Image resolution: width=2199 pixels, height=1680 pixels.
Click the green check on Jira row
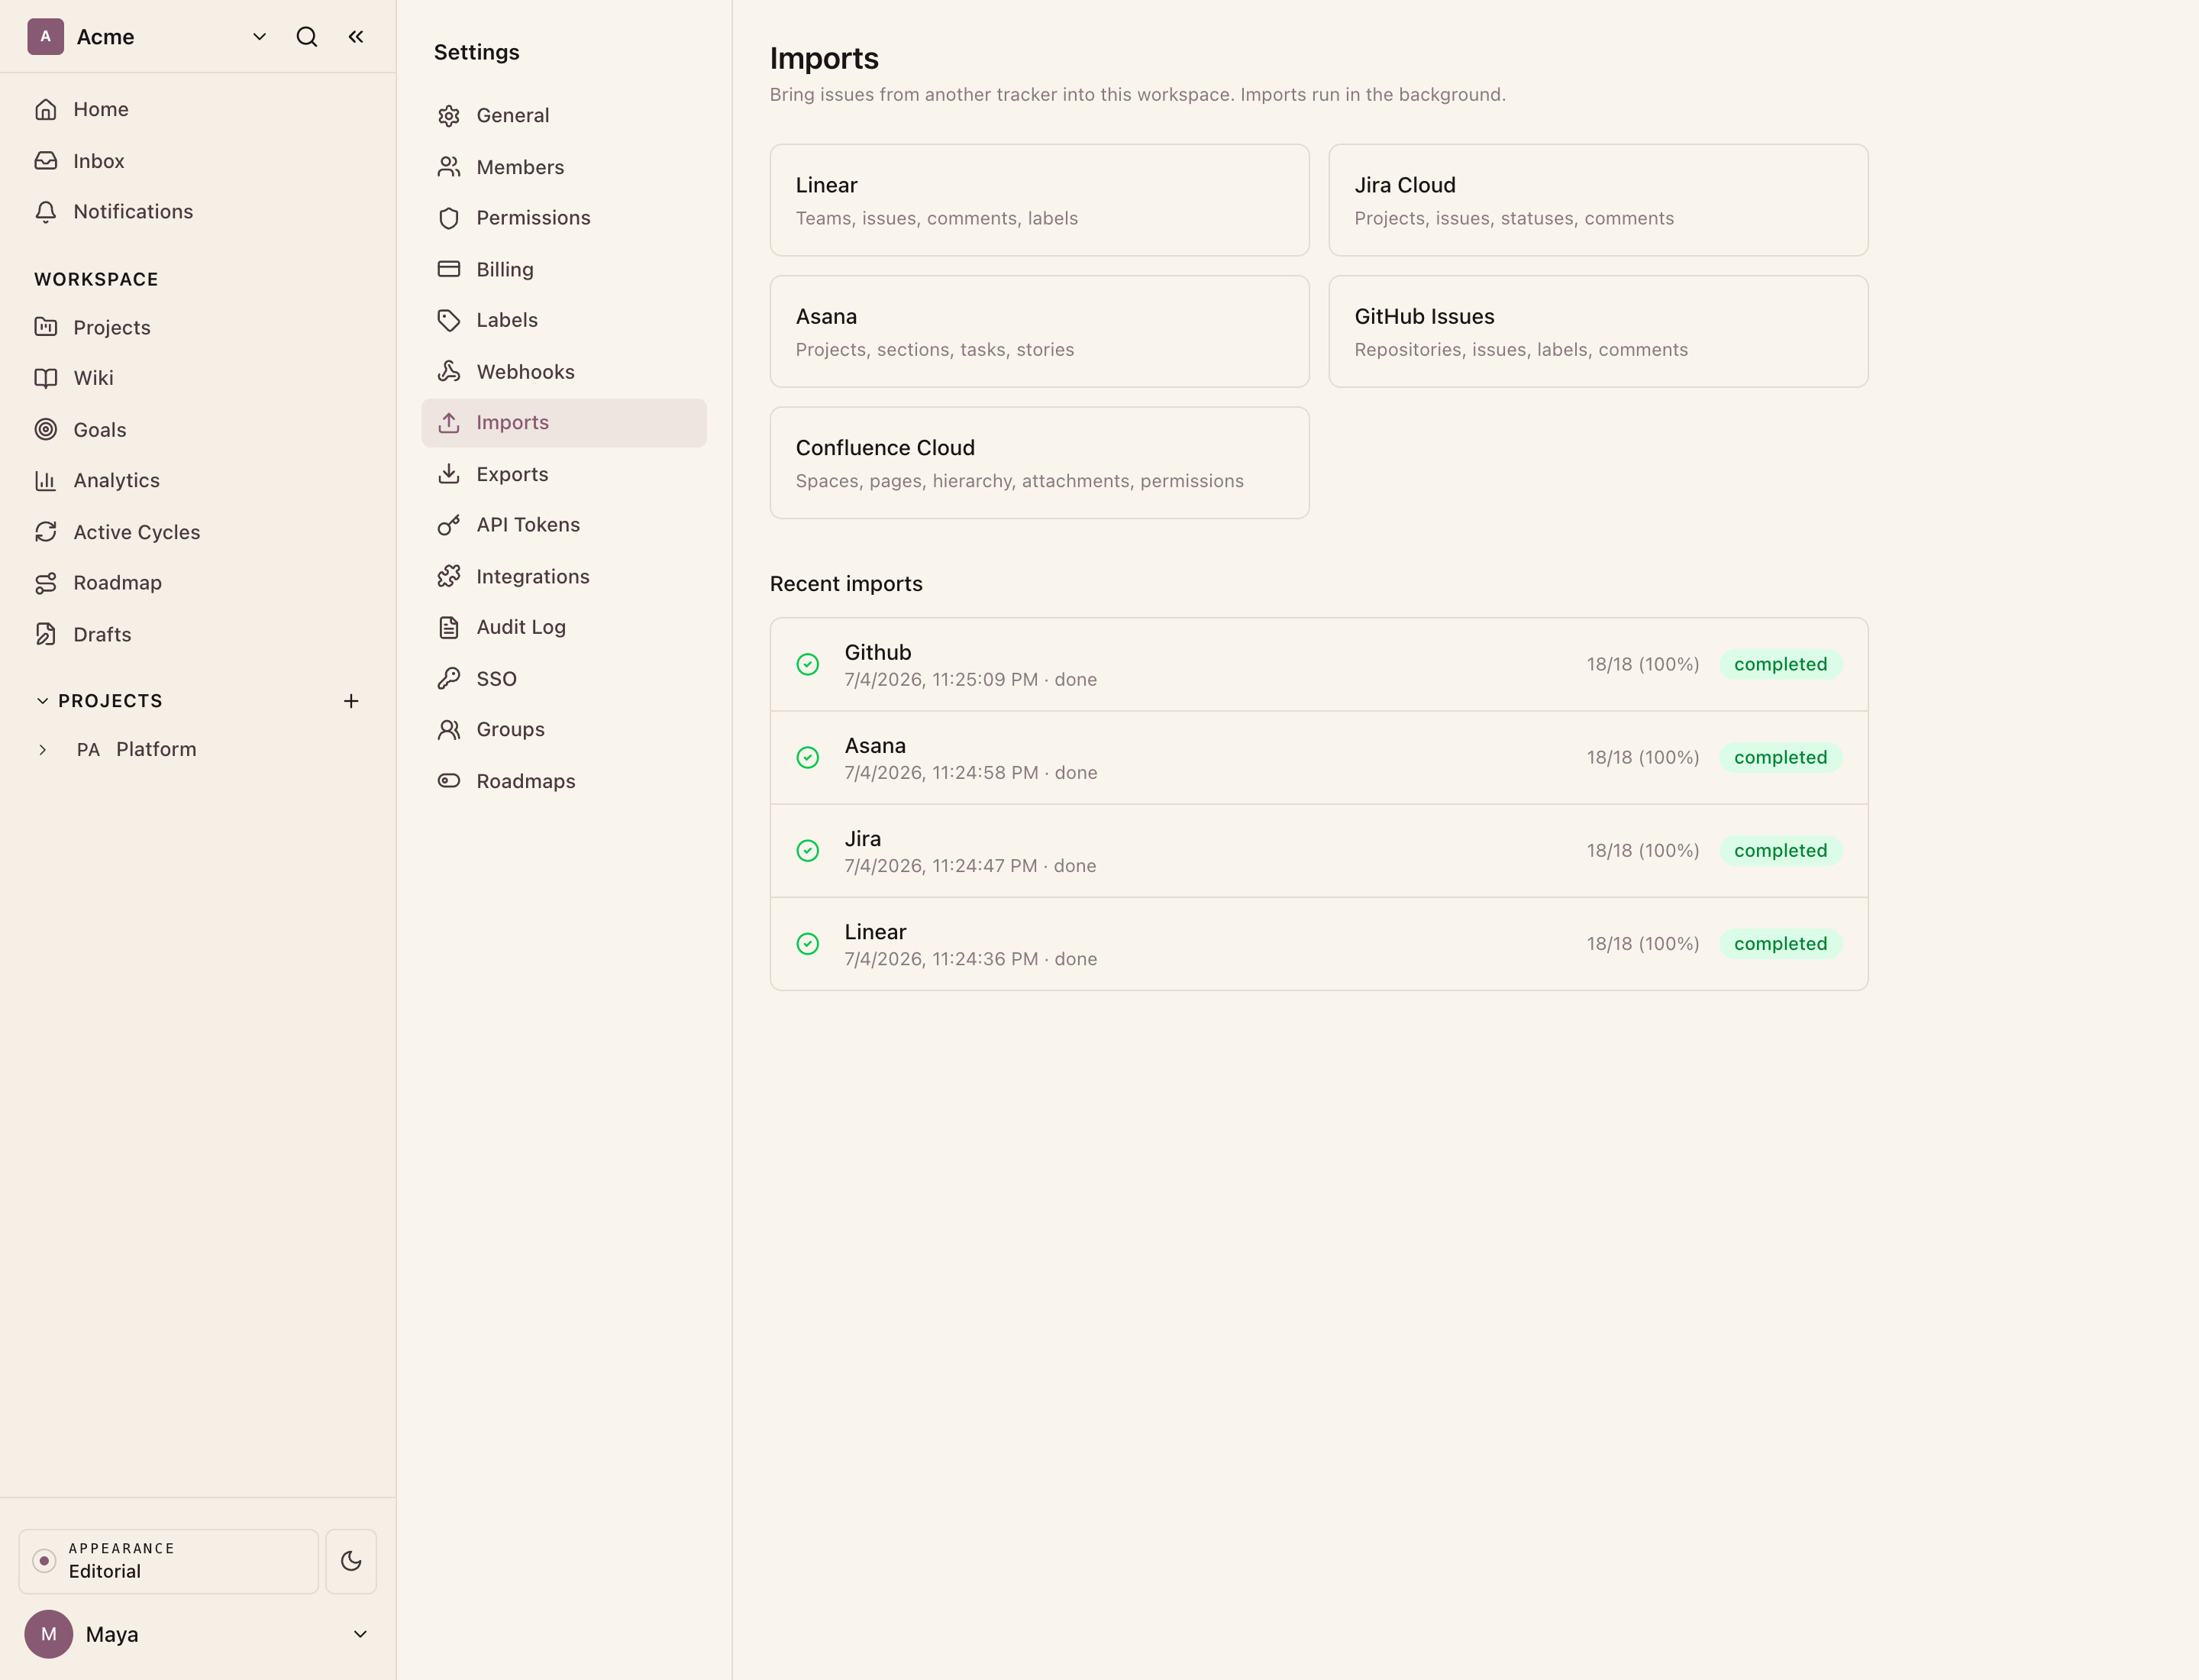808,851
